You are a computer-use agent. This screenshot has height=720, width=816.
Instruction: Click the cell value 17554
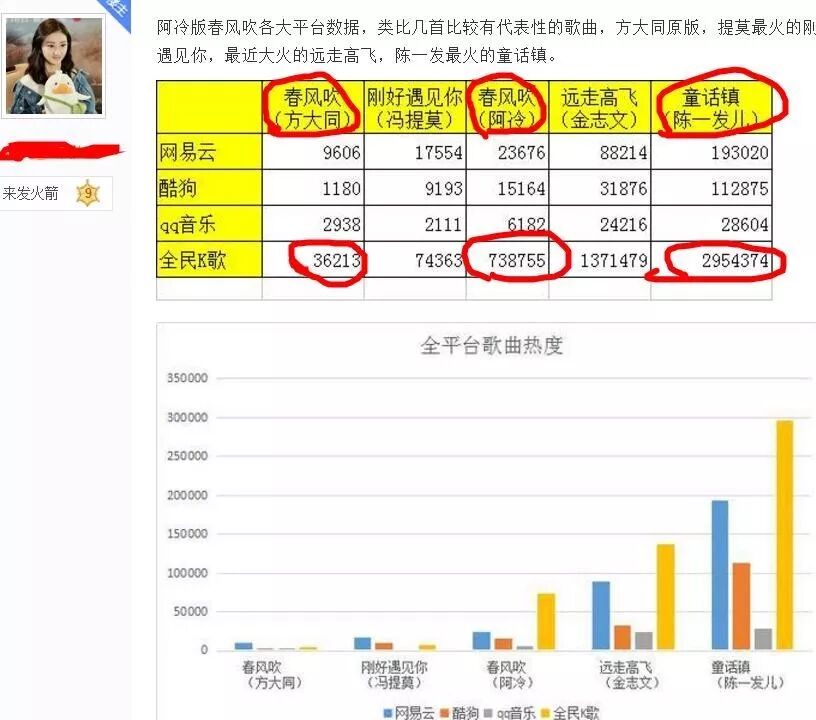(439, 152)
